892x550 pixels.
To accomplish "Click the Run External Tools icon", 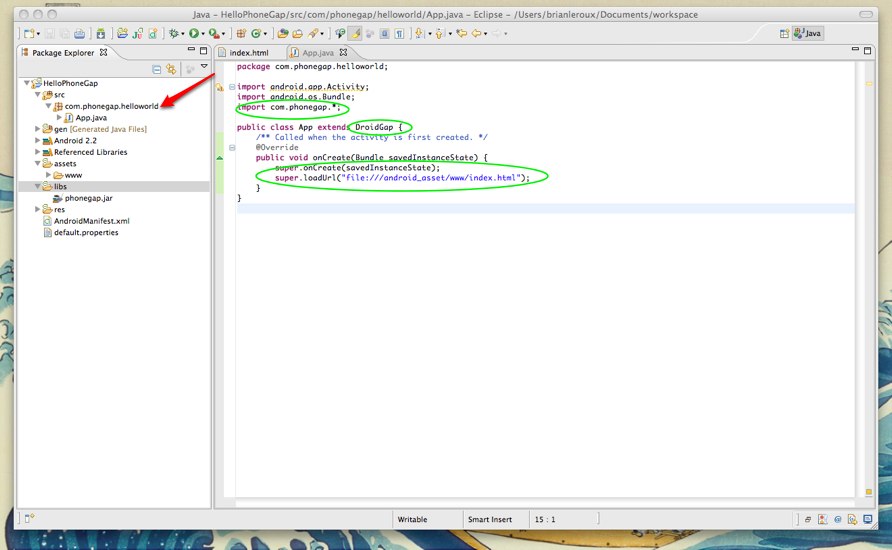I will (214, 34).
